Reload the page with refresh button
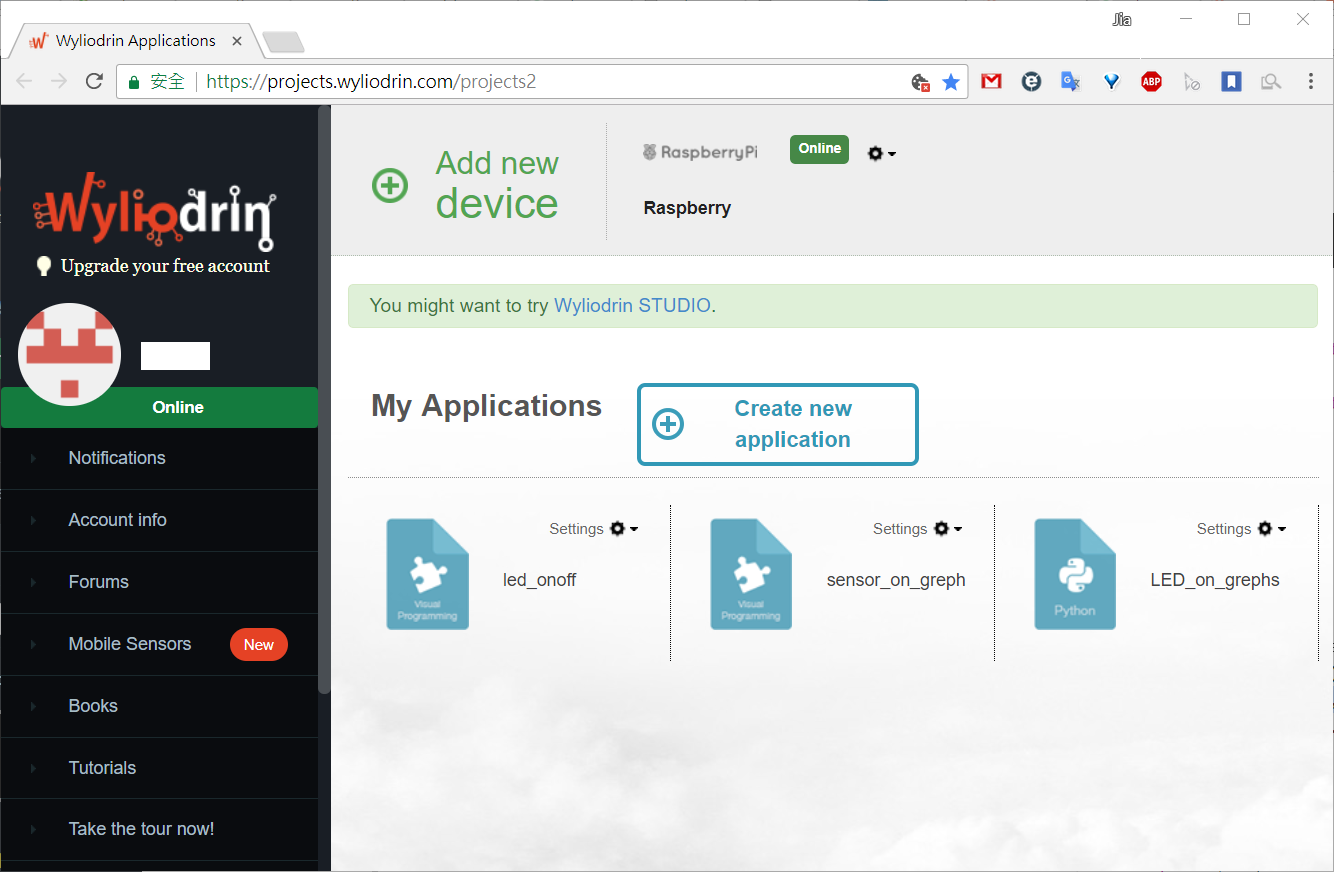Viewport: 1334px width, 872px height. (94, 82)
